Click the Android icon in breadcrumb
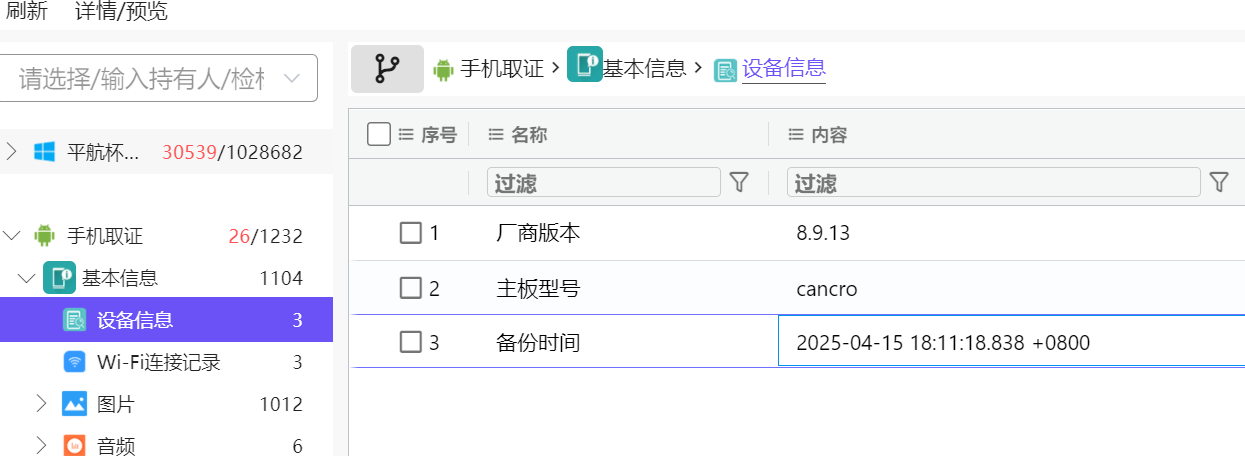Image resolution: width=1245 pixels, height=456 pixels. tap(443, 69)
